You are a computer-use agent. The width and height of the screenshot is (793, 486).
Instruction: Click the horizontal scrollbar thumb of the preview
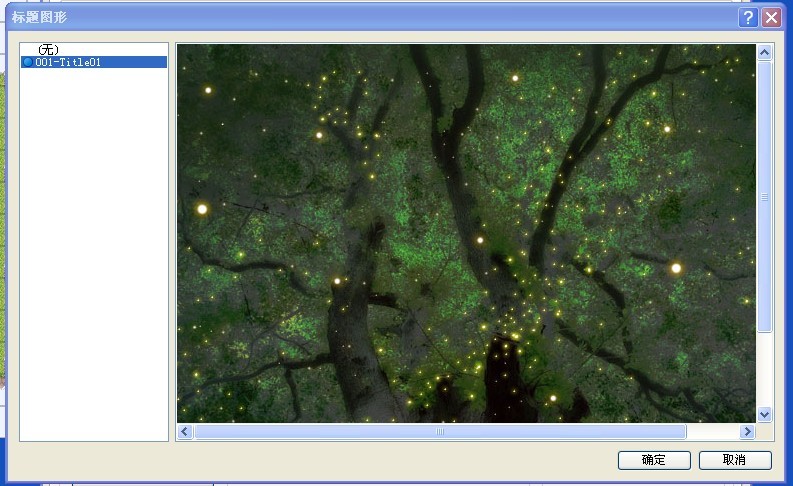(440, 431)
